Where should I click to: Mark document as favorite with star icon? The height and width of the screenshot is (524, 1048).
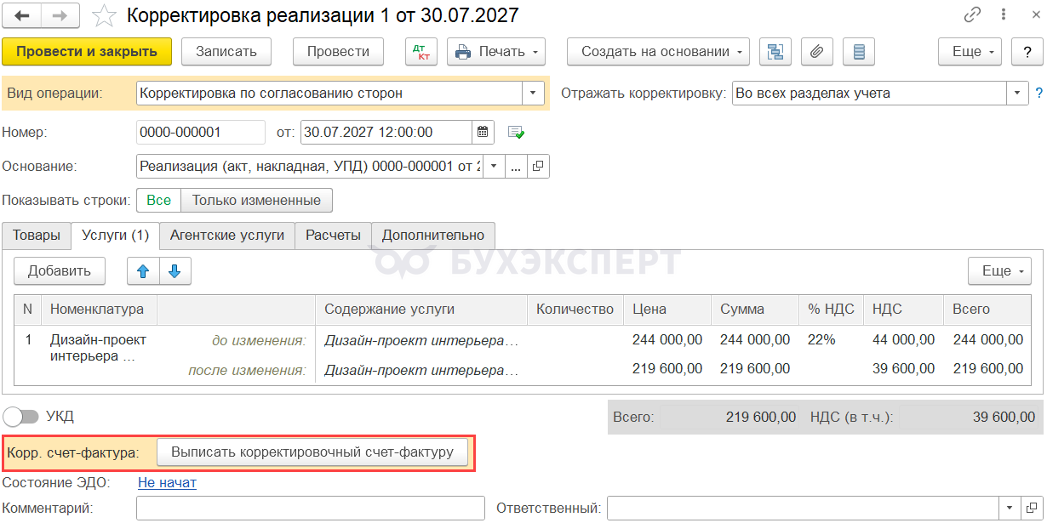coord(104,15)
